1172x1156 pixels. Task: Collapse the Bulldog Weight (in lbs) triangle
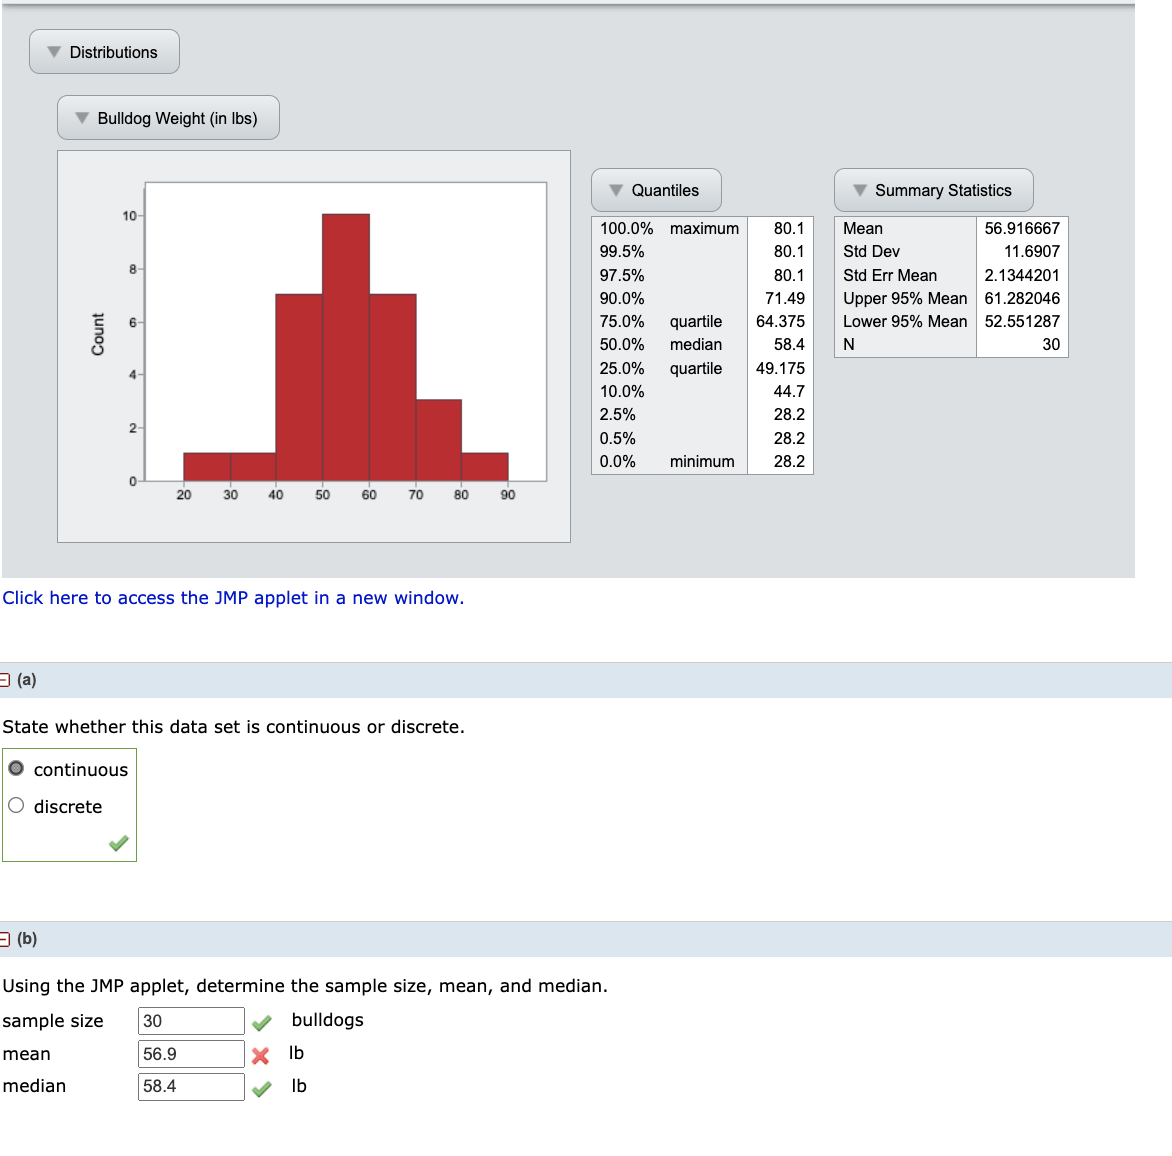pyautogui.click(x=81, y=117)
